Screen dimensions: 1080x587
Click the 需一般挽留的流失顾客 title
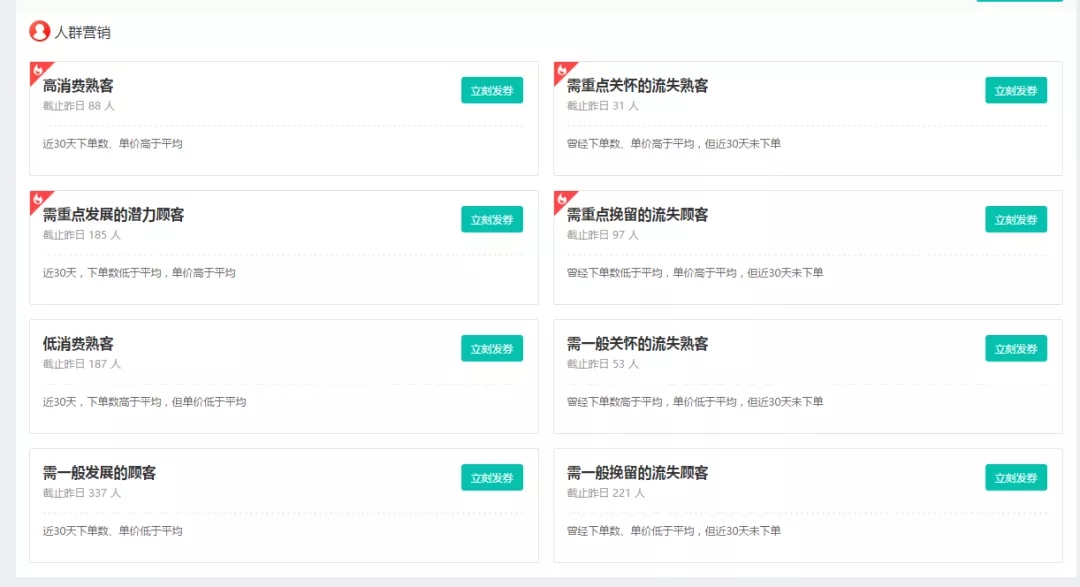click(637, 473)
